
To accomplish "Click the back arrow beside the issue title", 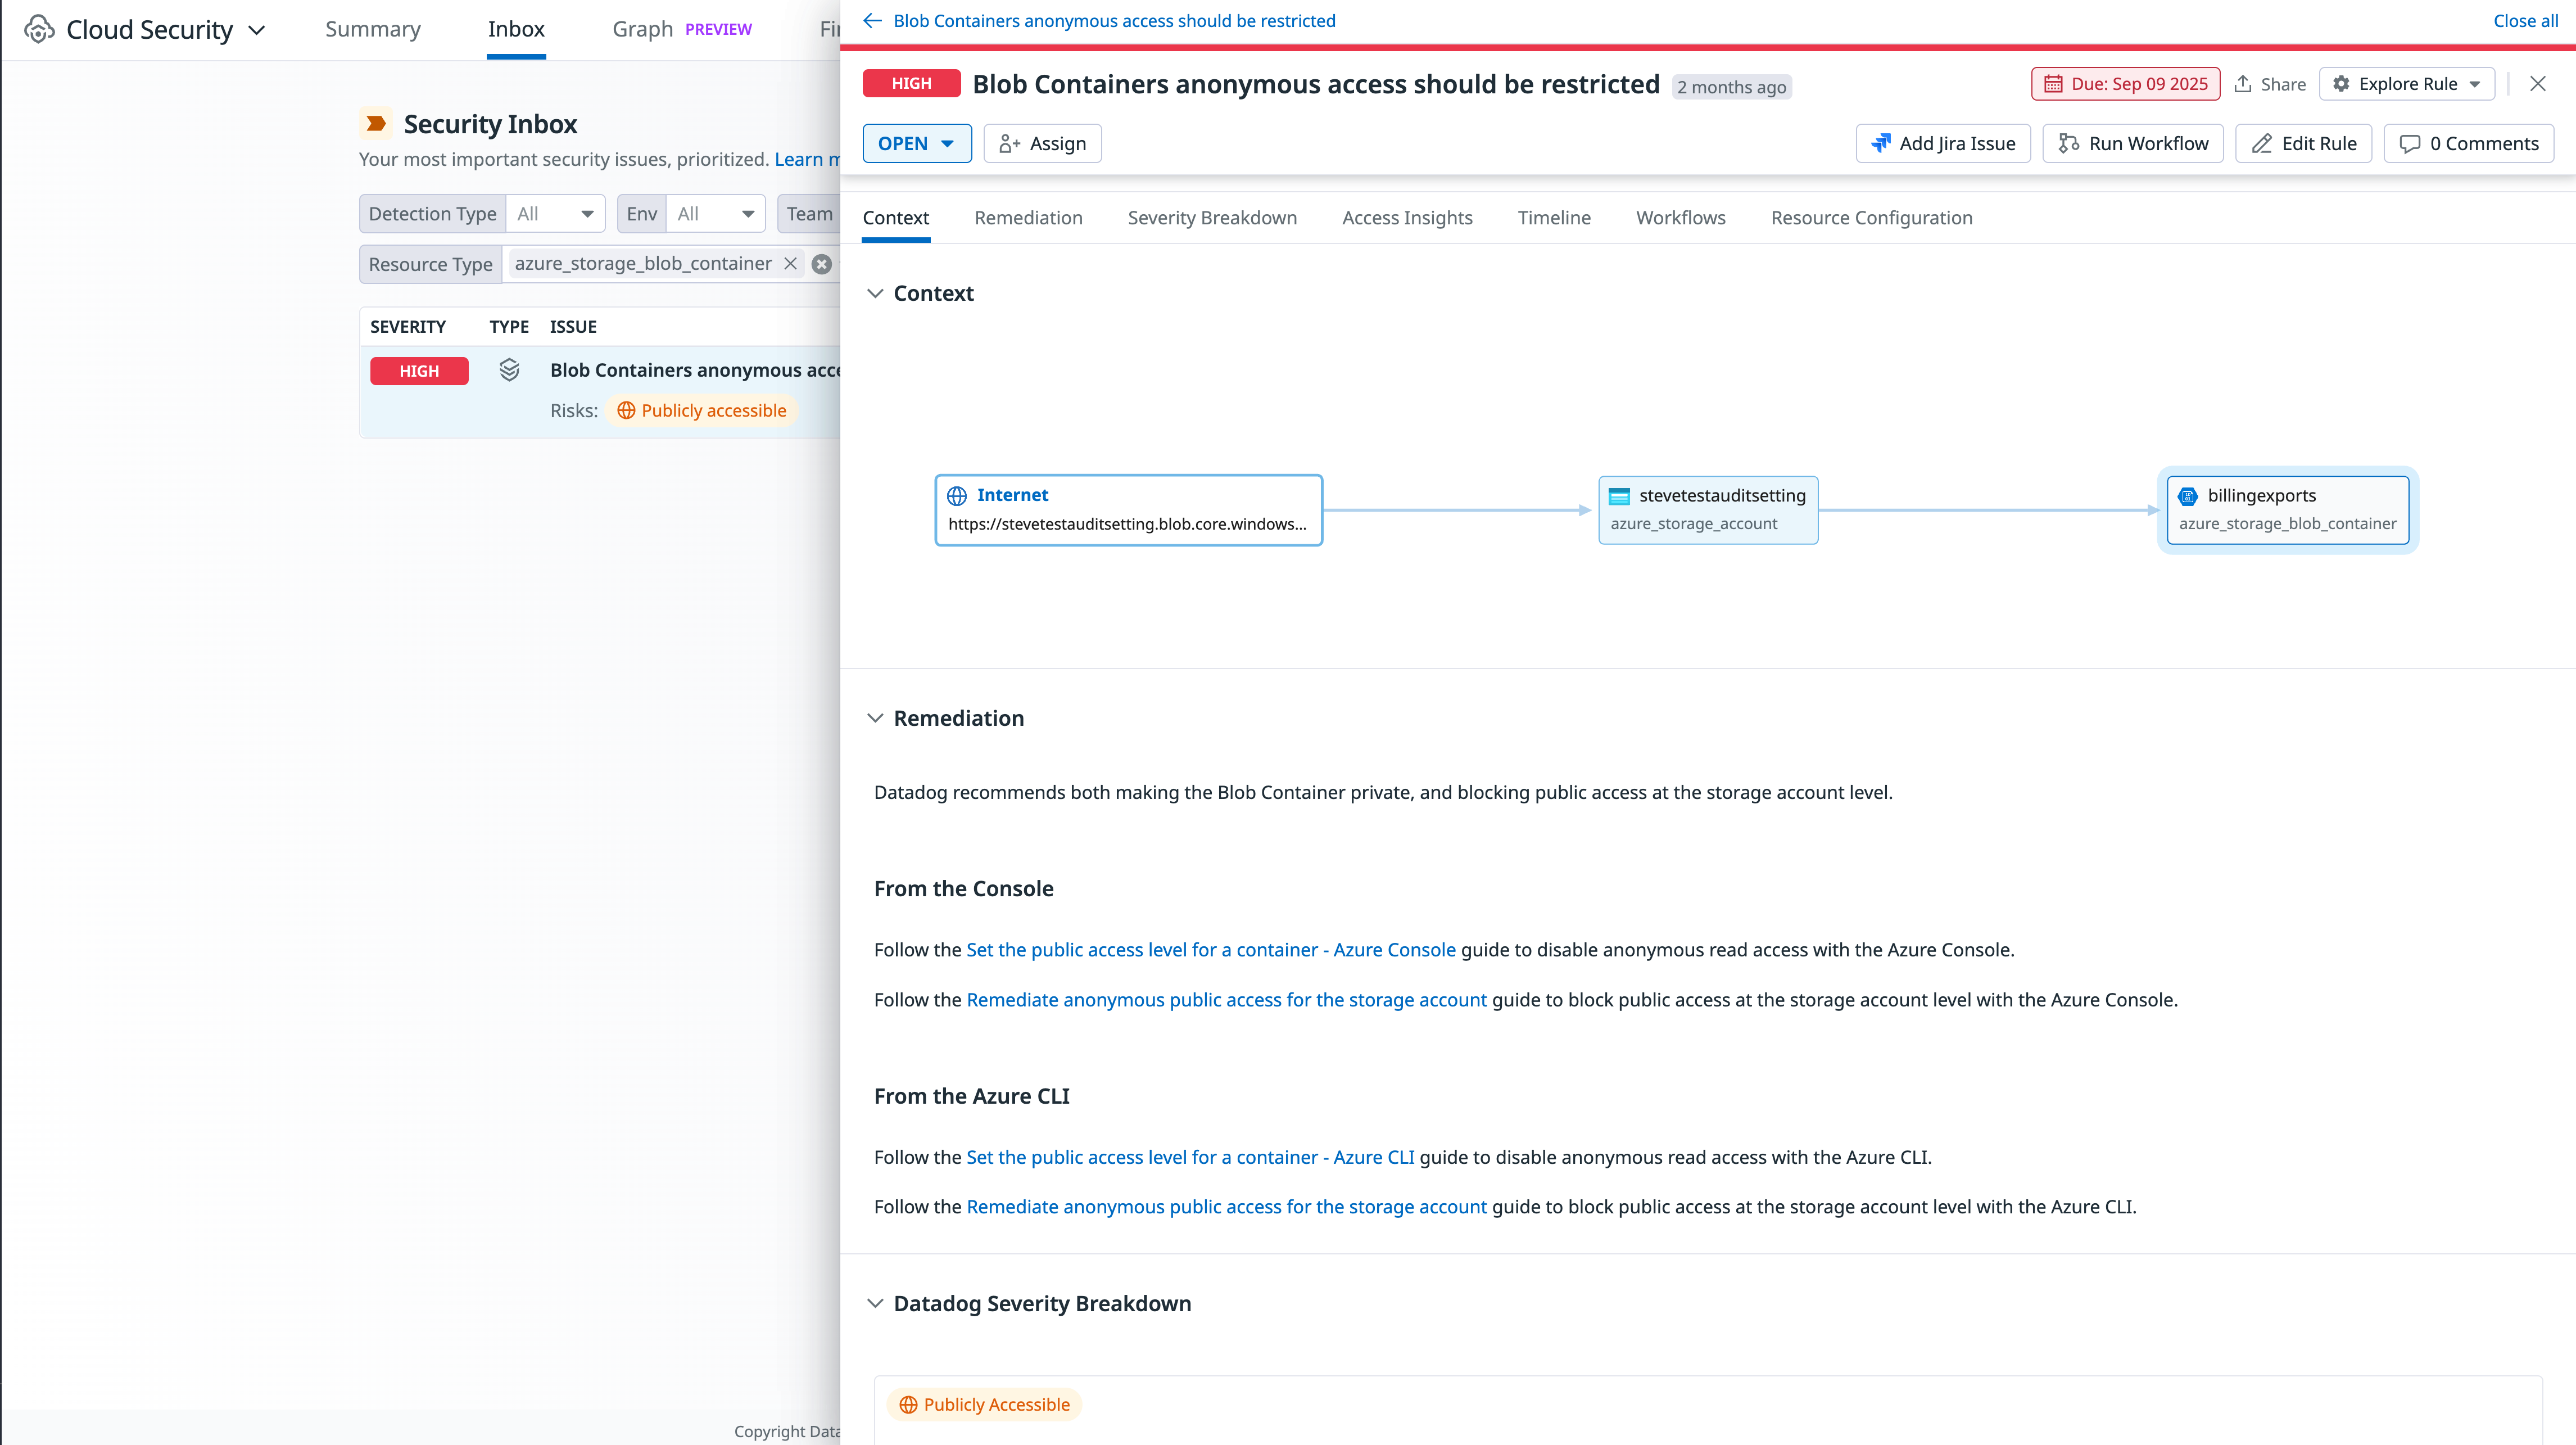I will coord(871,20).
